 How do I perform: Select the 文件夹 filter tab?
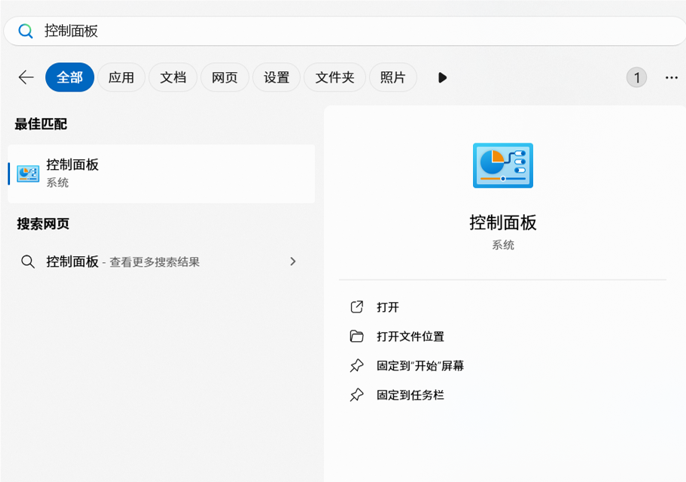pyautogui.click(x=335, y=78)
